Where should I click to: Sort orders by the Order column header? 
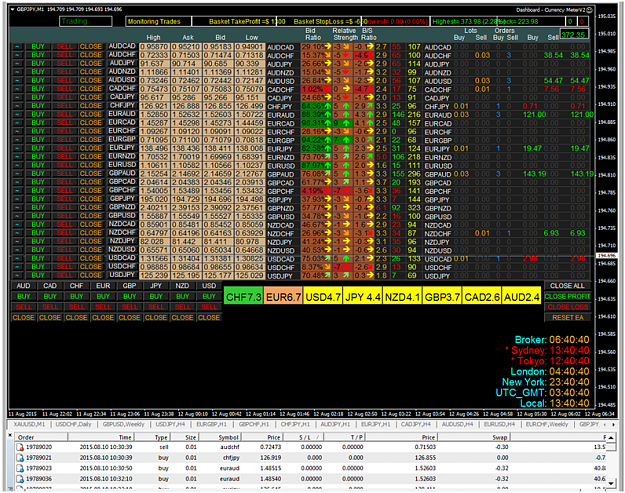pyautogui.click(x=41, y=437)
